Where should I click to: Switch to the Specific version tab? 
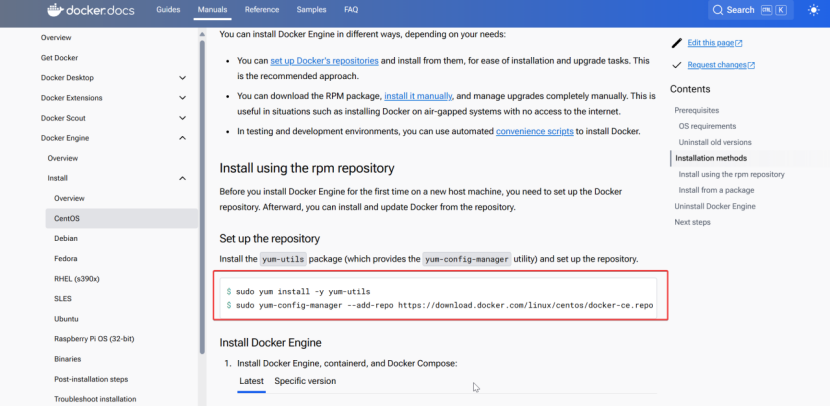(305, 381)
